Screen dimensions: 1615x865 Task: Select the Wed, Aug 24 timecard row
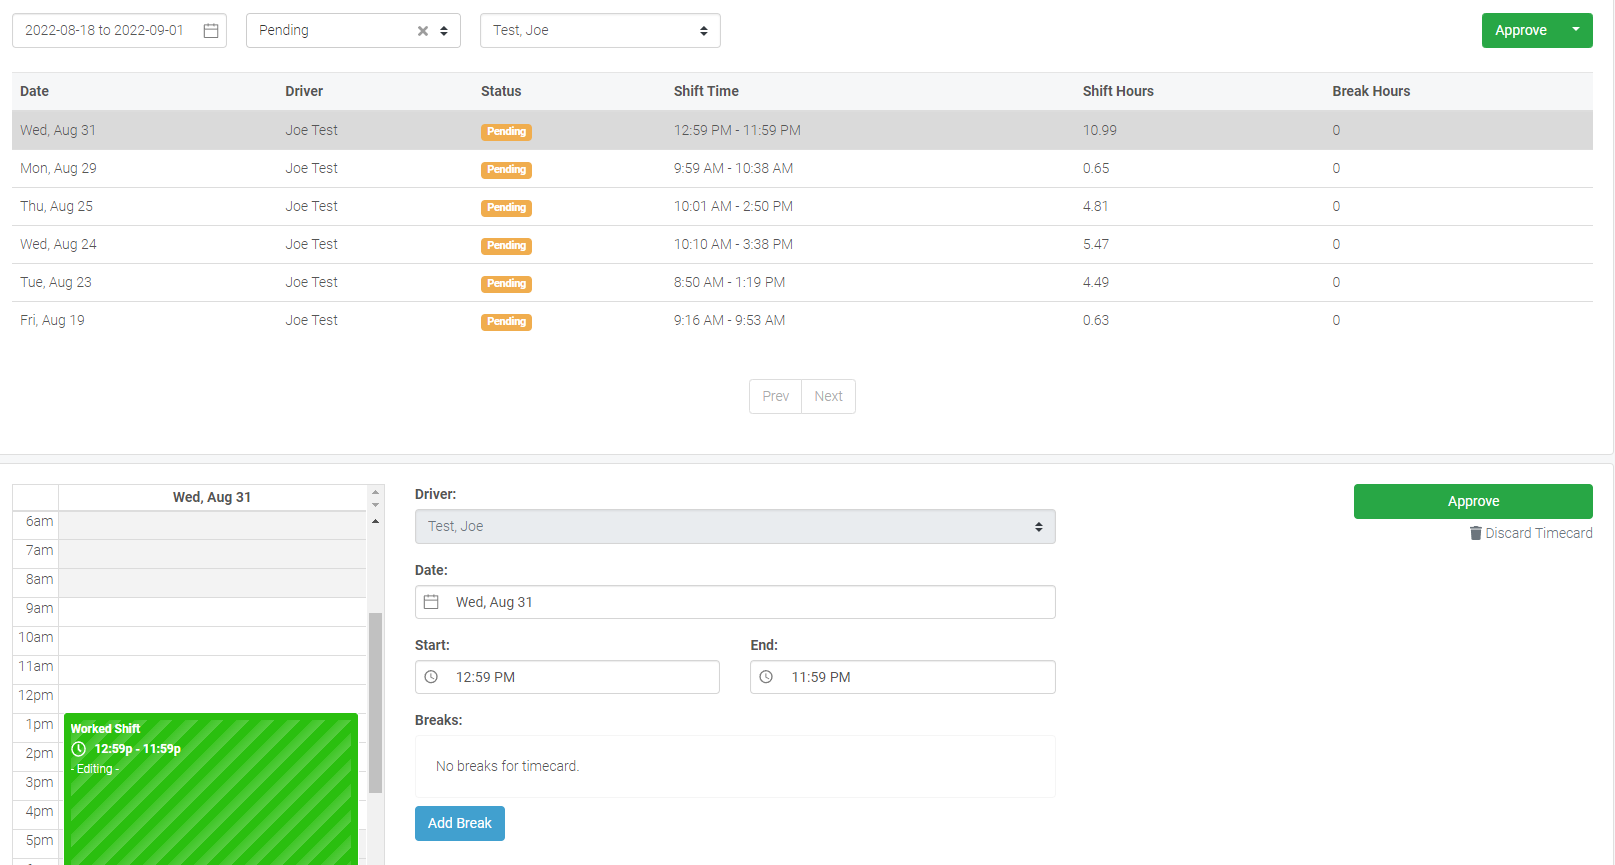click(802, 244)
